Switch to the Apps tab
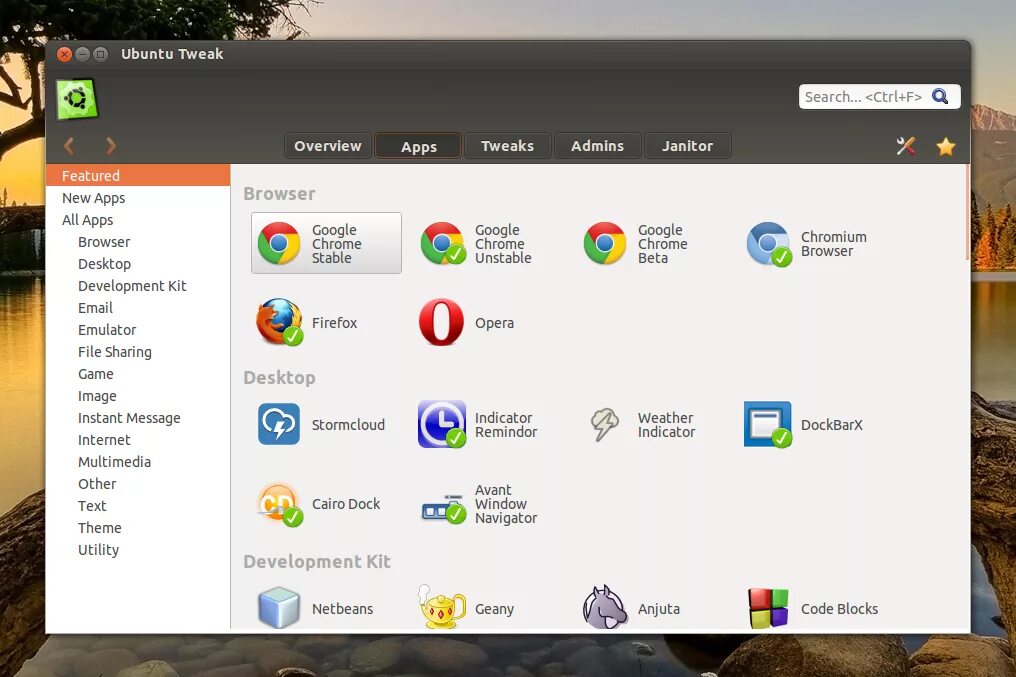 (x=419, y=146)
